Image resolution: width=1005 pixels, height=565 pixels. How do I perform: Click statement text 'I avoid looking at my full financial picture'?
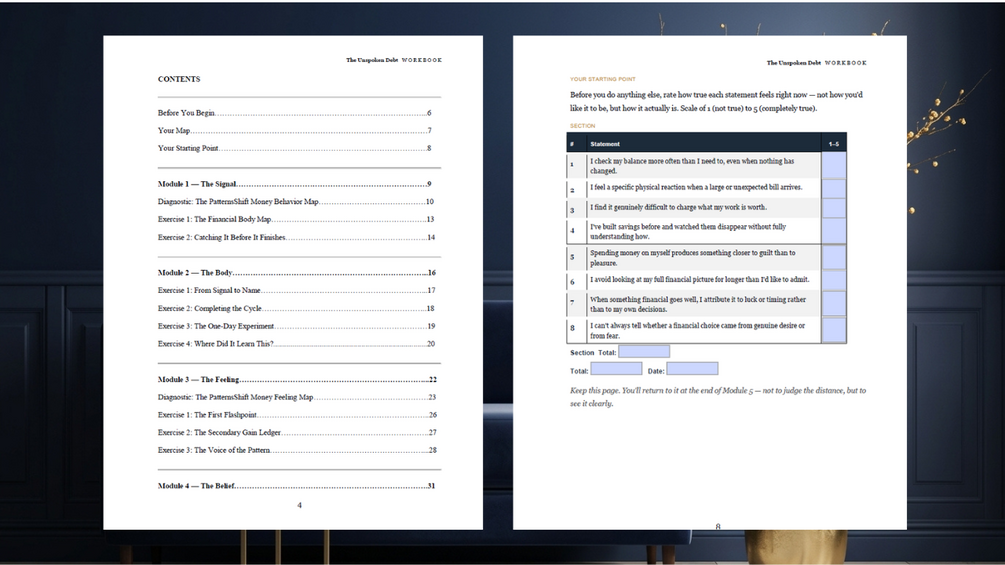(700, 279)
